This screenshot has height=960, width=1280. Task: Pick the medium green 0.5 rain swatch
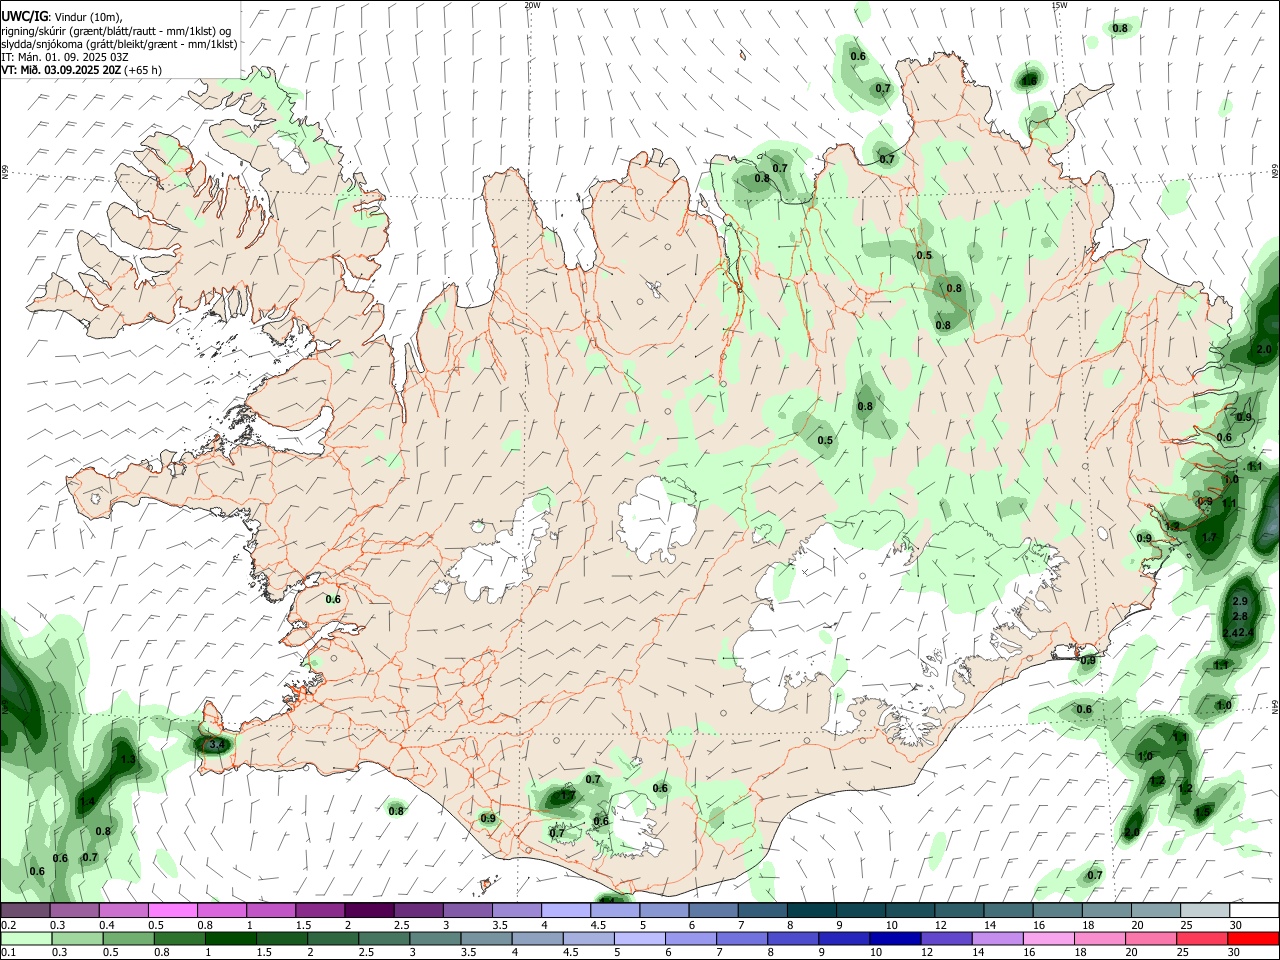128,938
